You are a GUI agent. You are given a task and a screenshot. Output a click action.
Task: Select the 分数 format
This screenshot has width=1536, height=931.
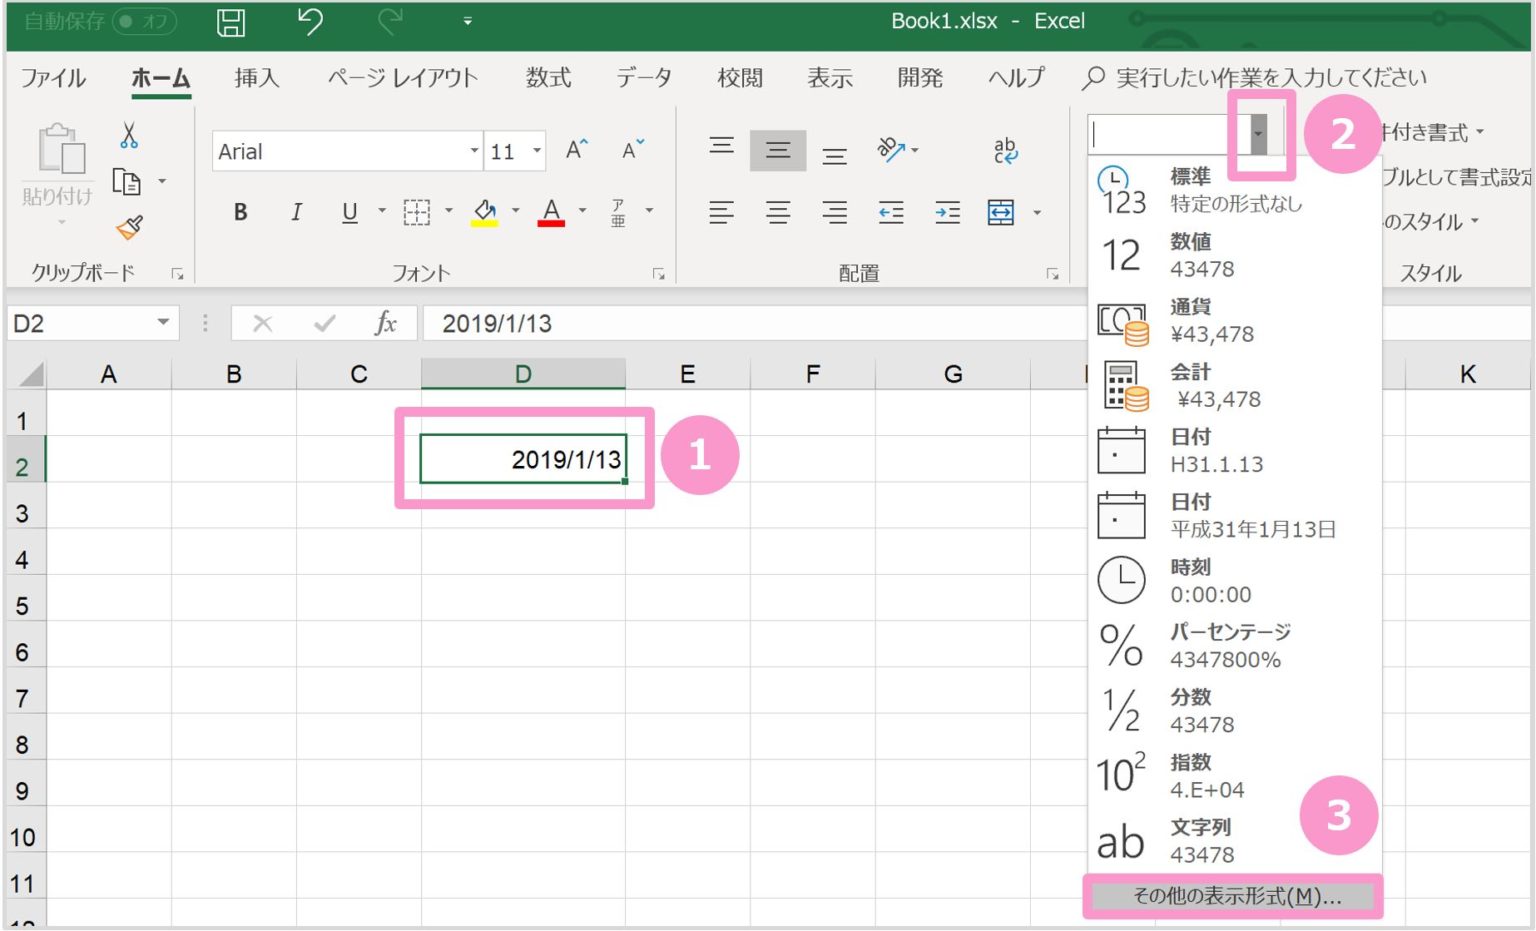coord(1234,710)
